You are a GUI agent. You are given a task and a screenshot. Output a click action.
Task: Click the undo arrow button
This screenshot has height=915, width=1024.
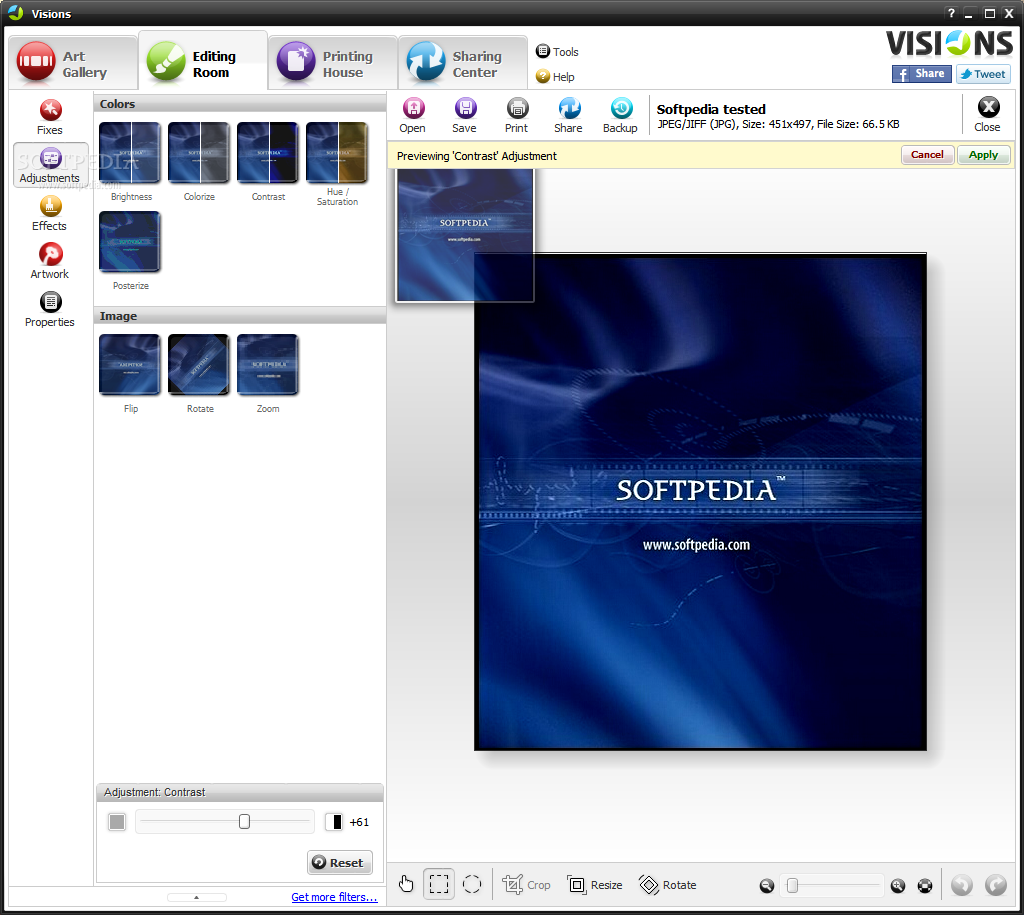click(961, 885)
